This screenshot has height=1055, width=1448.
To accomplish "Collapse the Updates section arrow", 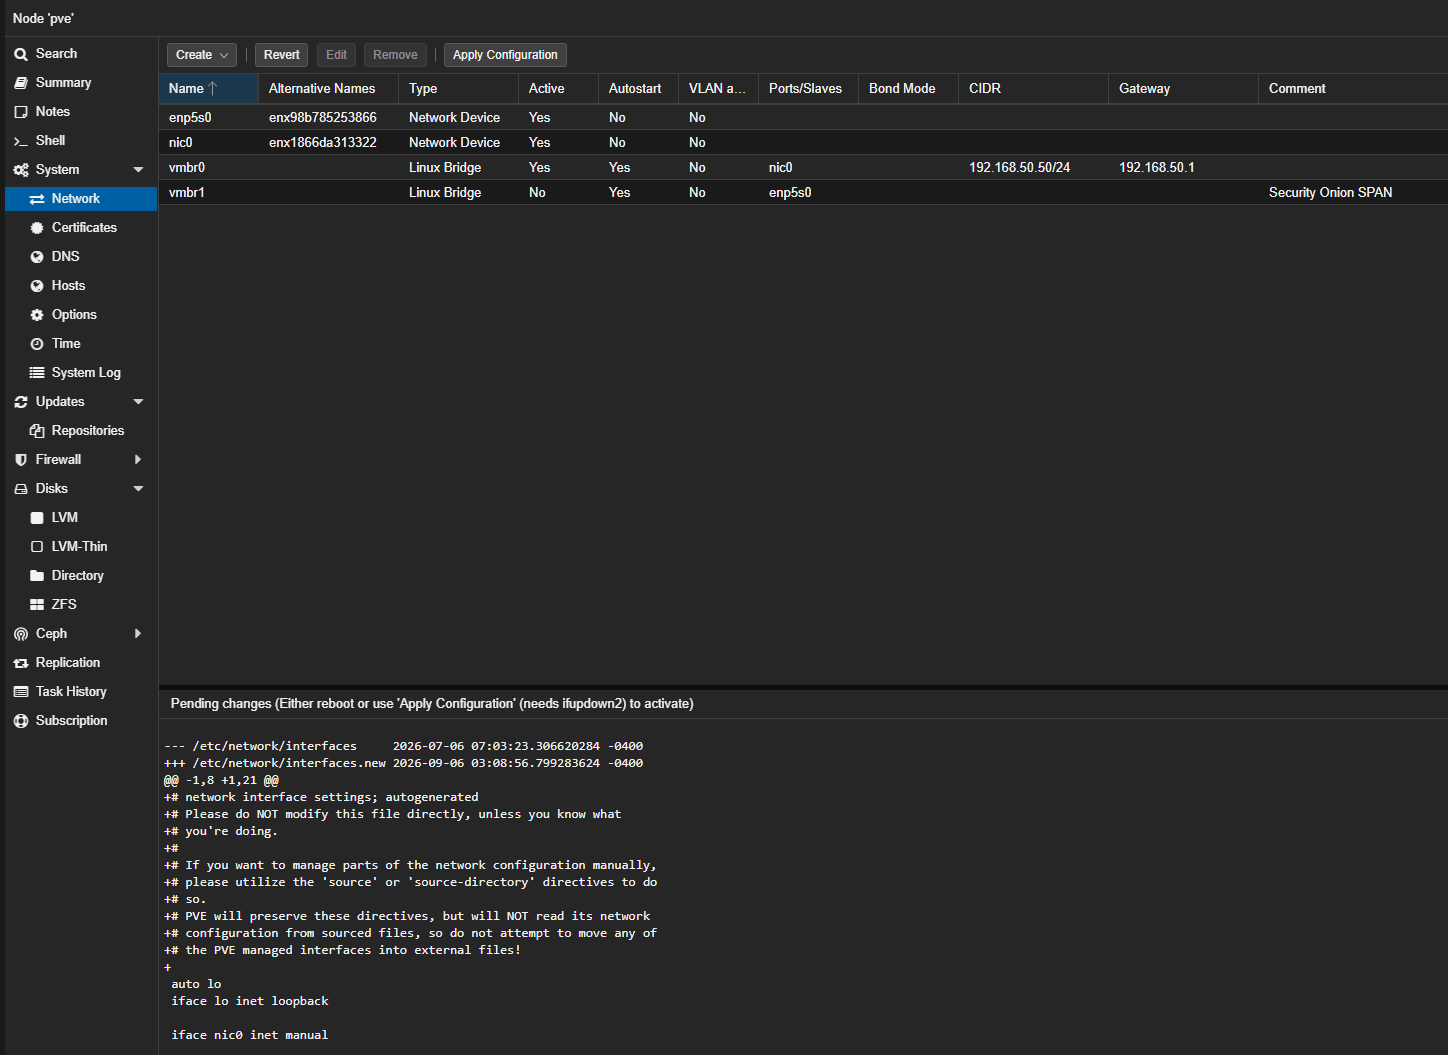I will tap(138, 402).
